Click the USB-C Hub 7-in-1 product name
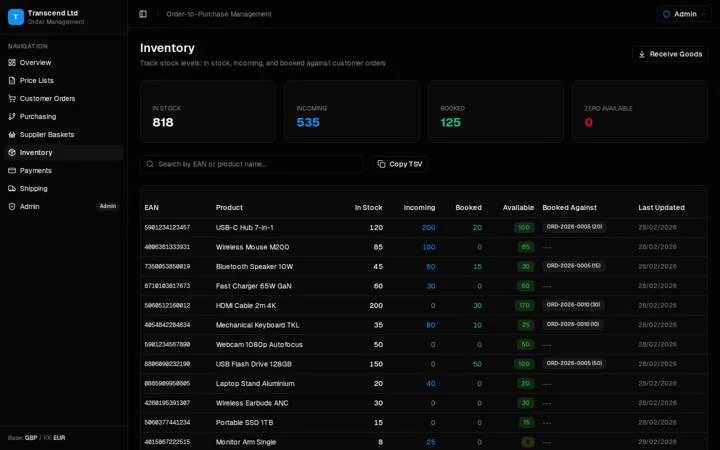Viewport: 720px width, 450px height. [244, 227]
